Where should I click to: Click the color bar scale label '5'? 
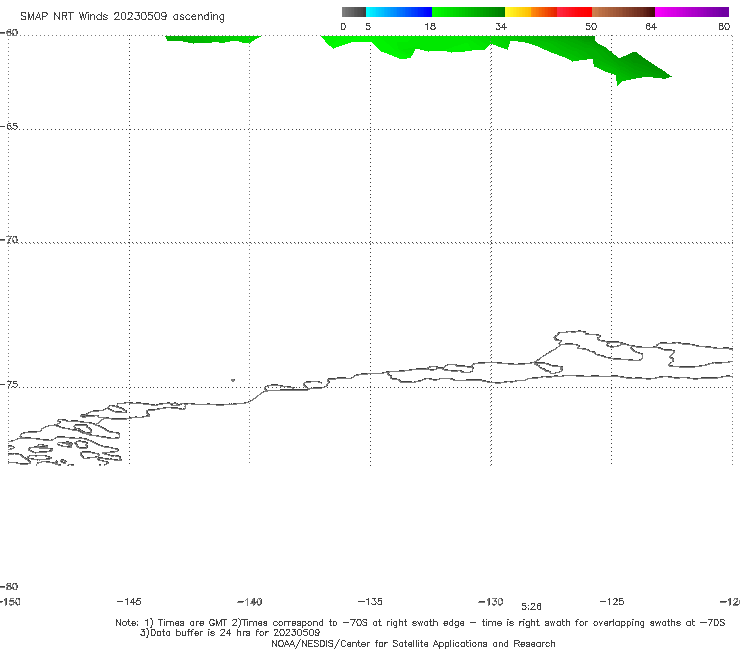pyautogui.click(x=368, y=26)
